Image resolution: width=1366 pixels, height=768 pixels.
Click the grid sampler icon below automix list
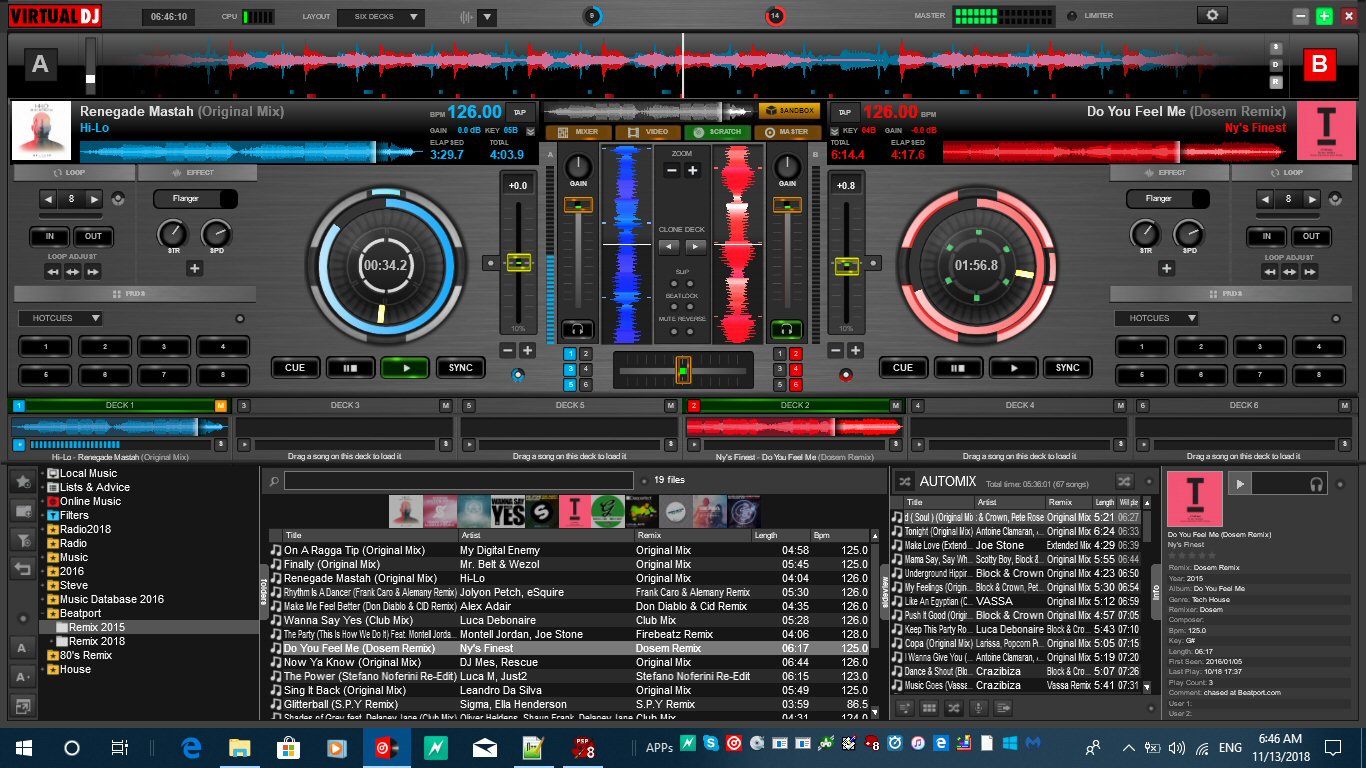pyautogui.click(x=929, y=708)
